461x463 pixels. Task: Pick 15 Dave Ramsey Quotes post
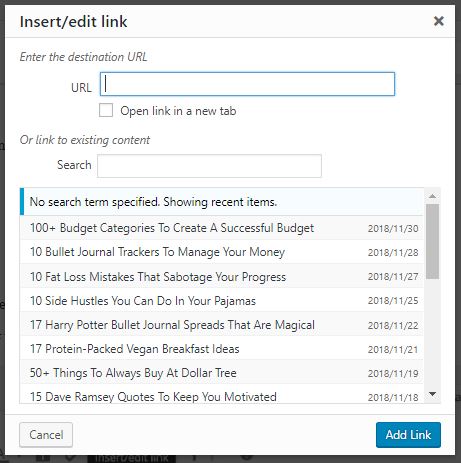pyautogui.click(x=222, y=394)
